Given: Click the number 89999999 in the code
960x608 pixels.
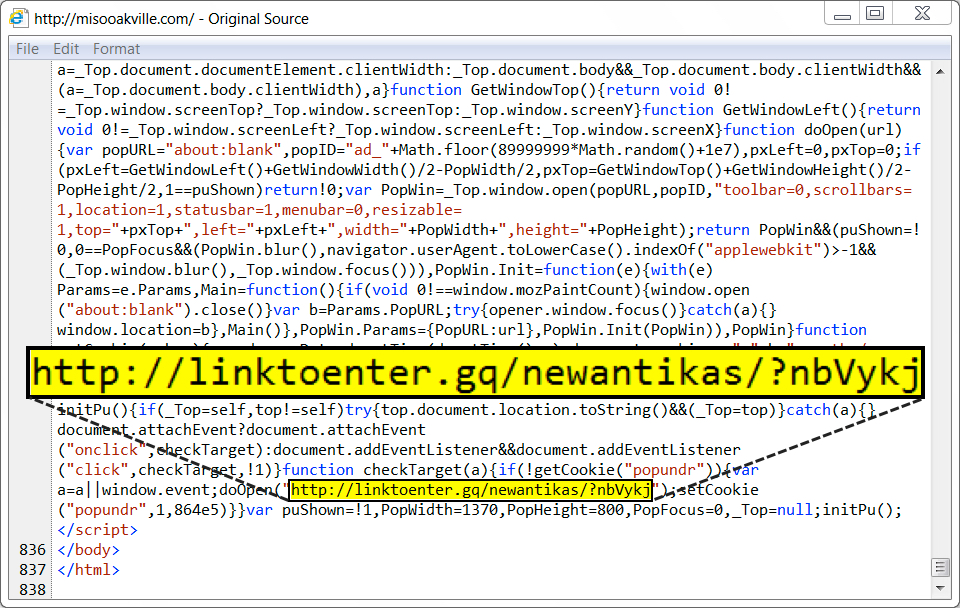Looking at the screenshot, I should pos(534,150).
